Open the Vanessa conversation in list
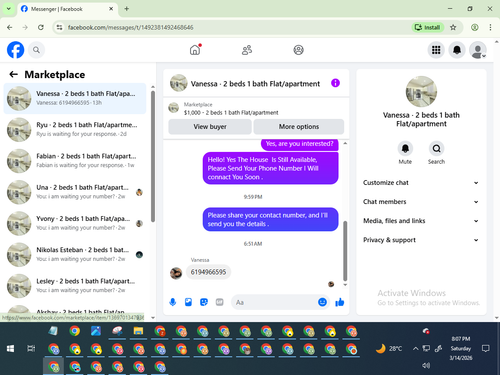500x375 pixels. [75, 98]
